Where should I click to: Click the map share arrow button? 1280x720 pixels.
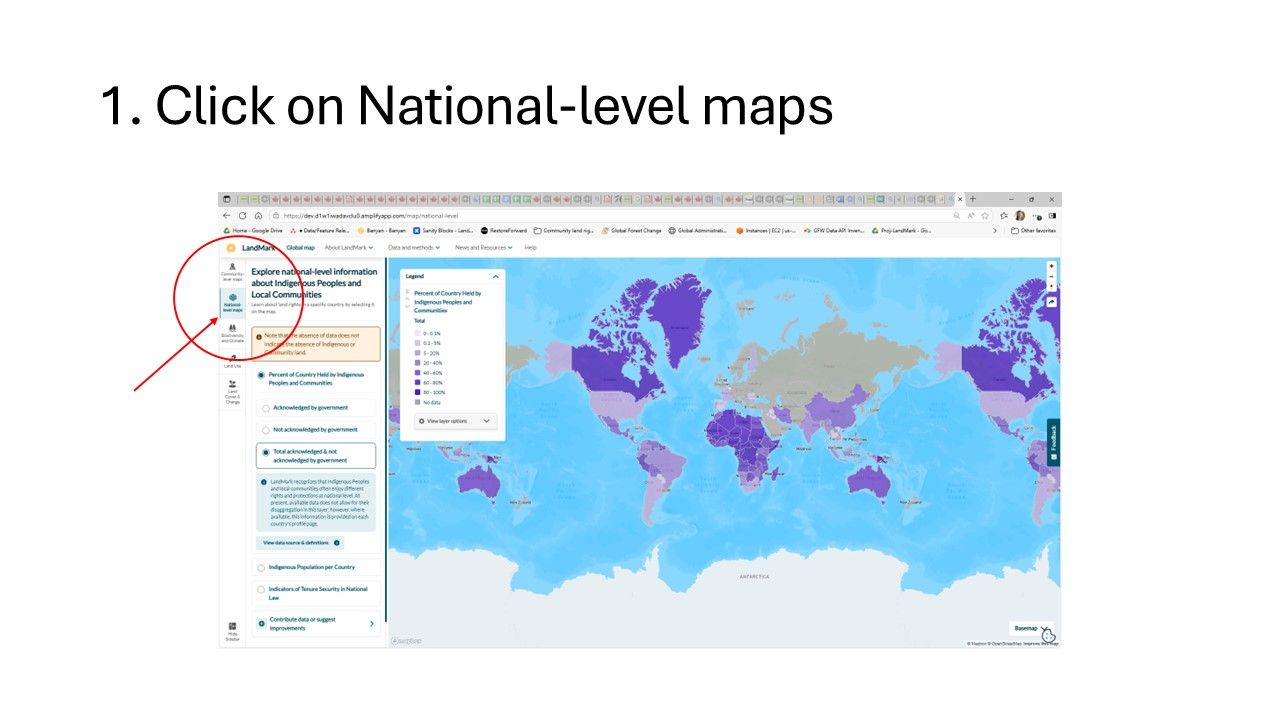coord(1052,301)
